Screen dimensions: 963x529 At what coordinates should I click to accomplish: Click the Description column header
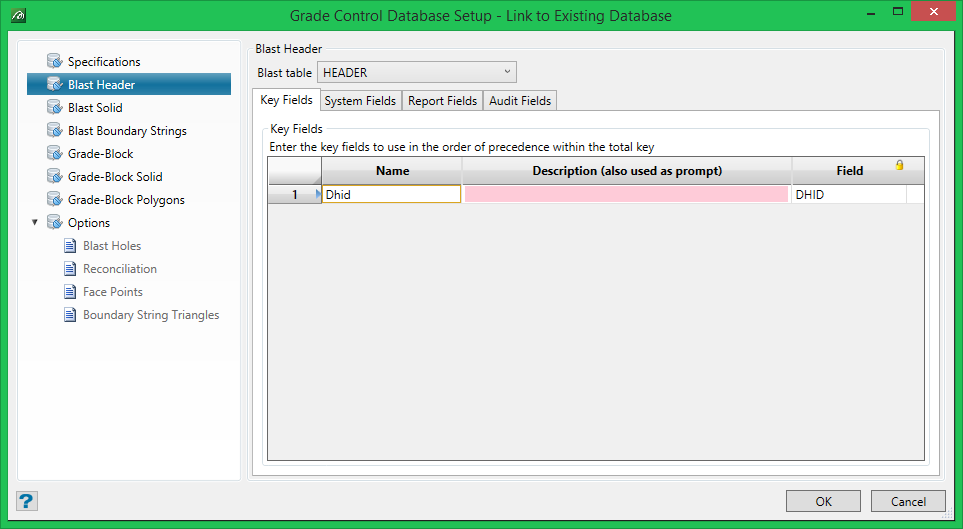[x=627, y=171]
